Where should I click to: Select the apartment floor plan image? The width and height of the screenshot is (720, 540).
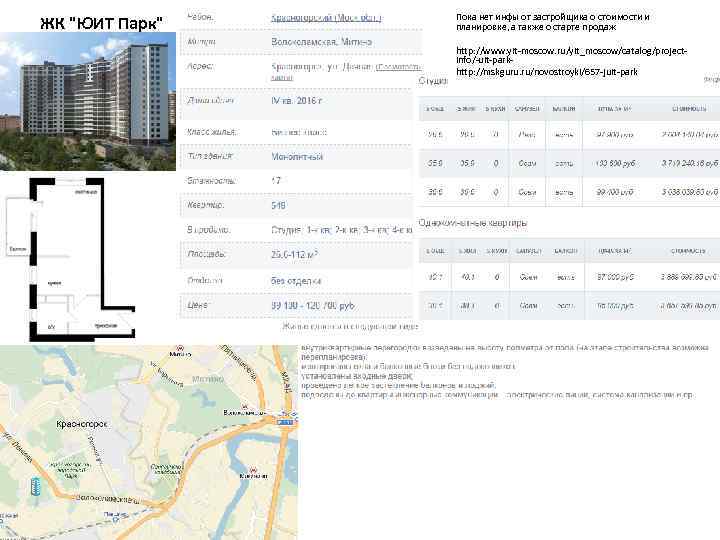[70, 259]
